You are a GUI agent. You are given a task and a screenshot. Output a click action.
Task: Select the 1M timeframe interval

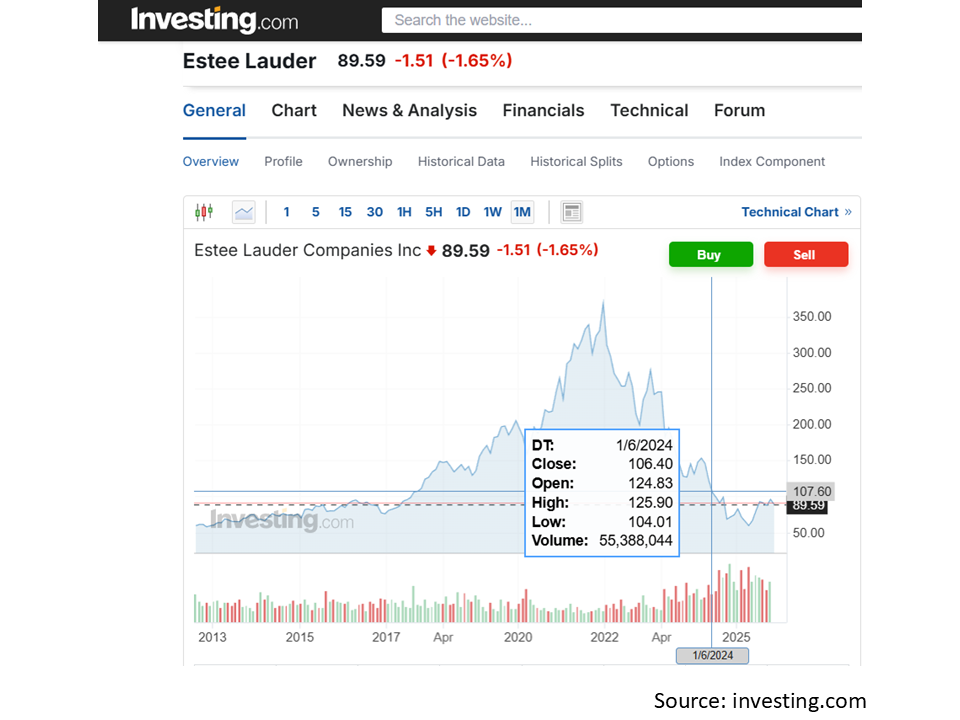[522, 212]
